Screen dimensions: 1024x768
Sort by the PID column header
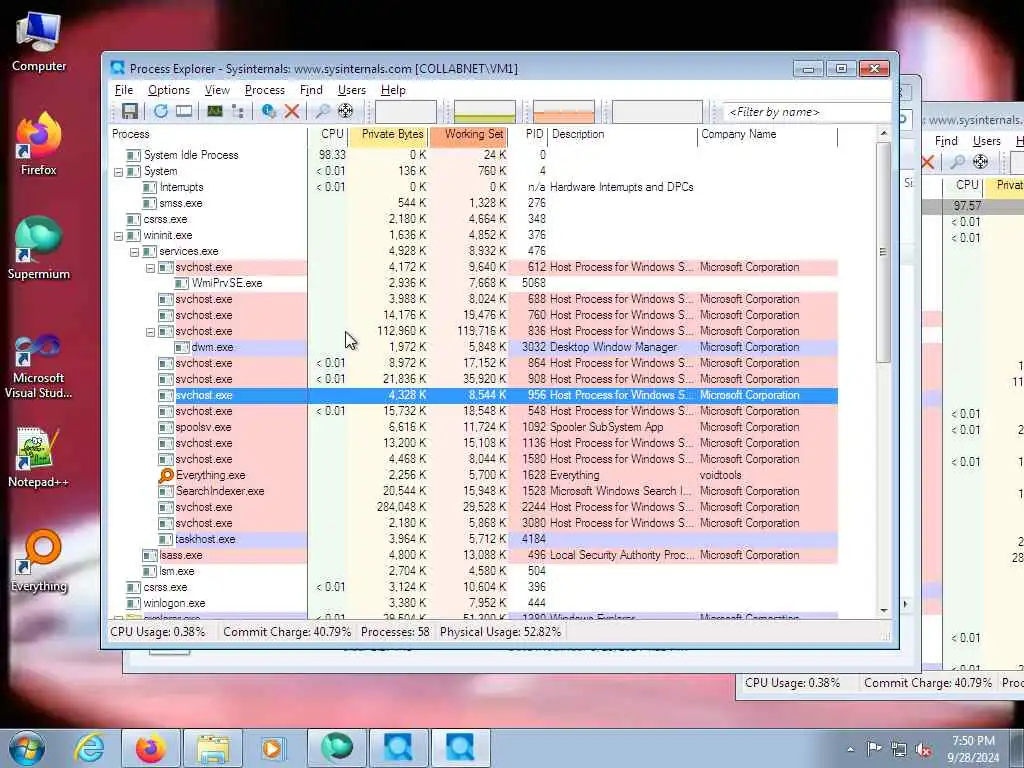tap(528, 135)
